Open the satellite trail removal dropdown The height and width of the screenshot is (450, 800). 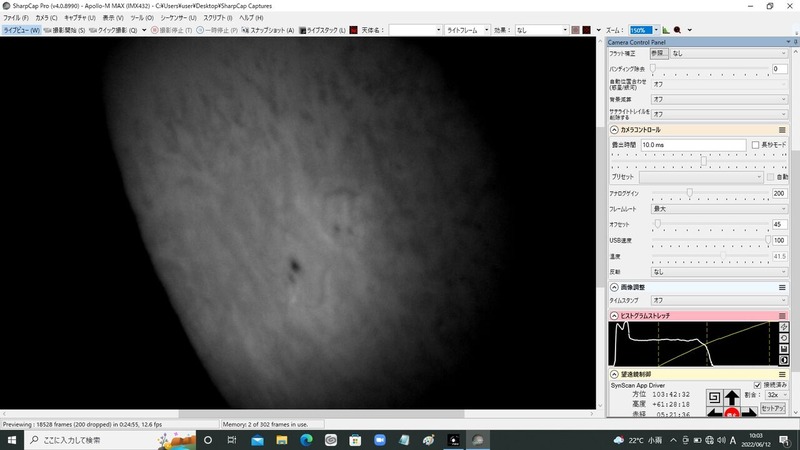click(x=719, y=114)
